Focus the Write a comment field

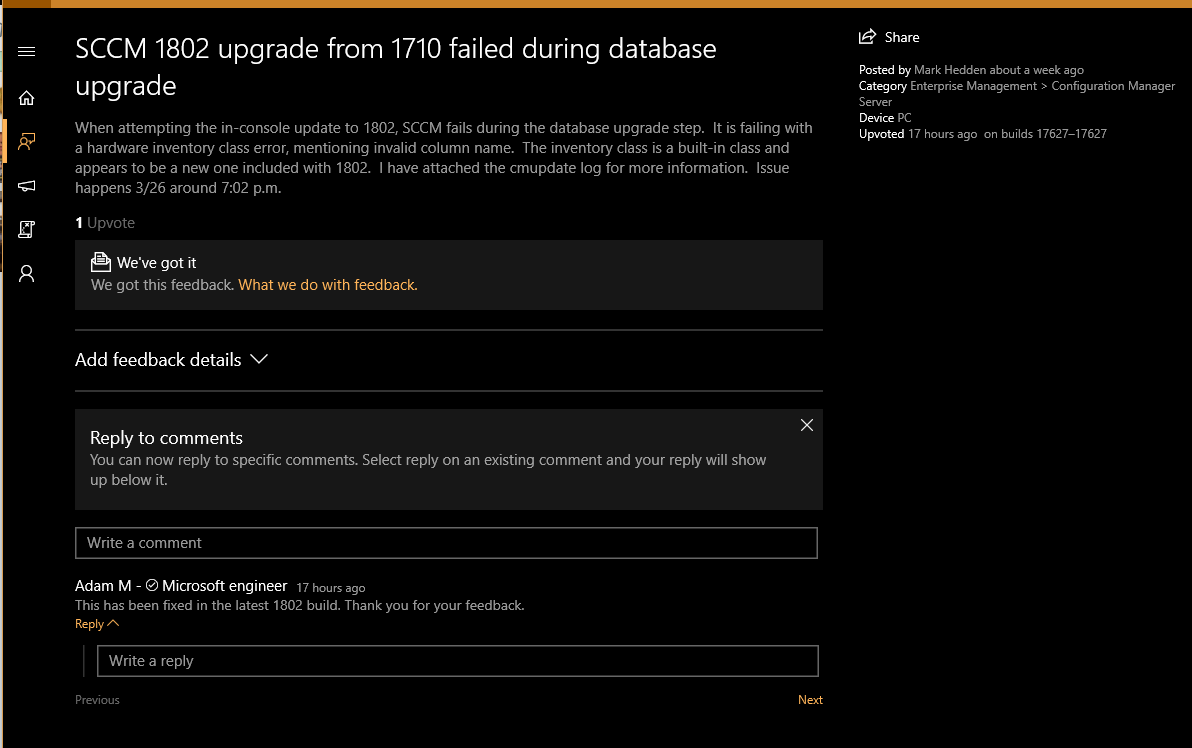[x=446, y=543]
